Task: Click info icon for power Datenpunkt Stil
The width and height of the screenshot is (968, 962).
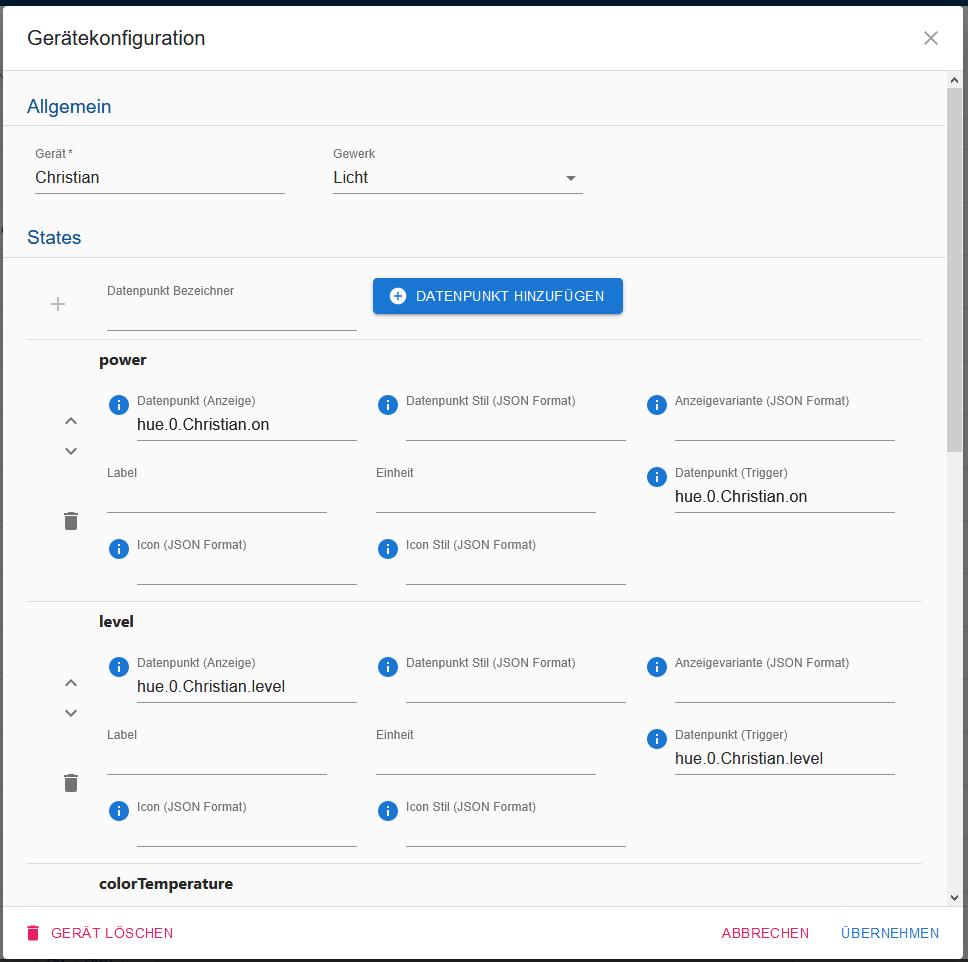Action: pyautogui.click(x=388, y=405)
